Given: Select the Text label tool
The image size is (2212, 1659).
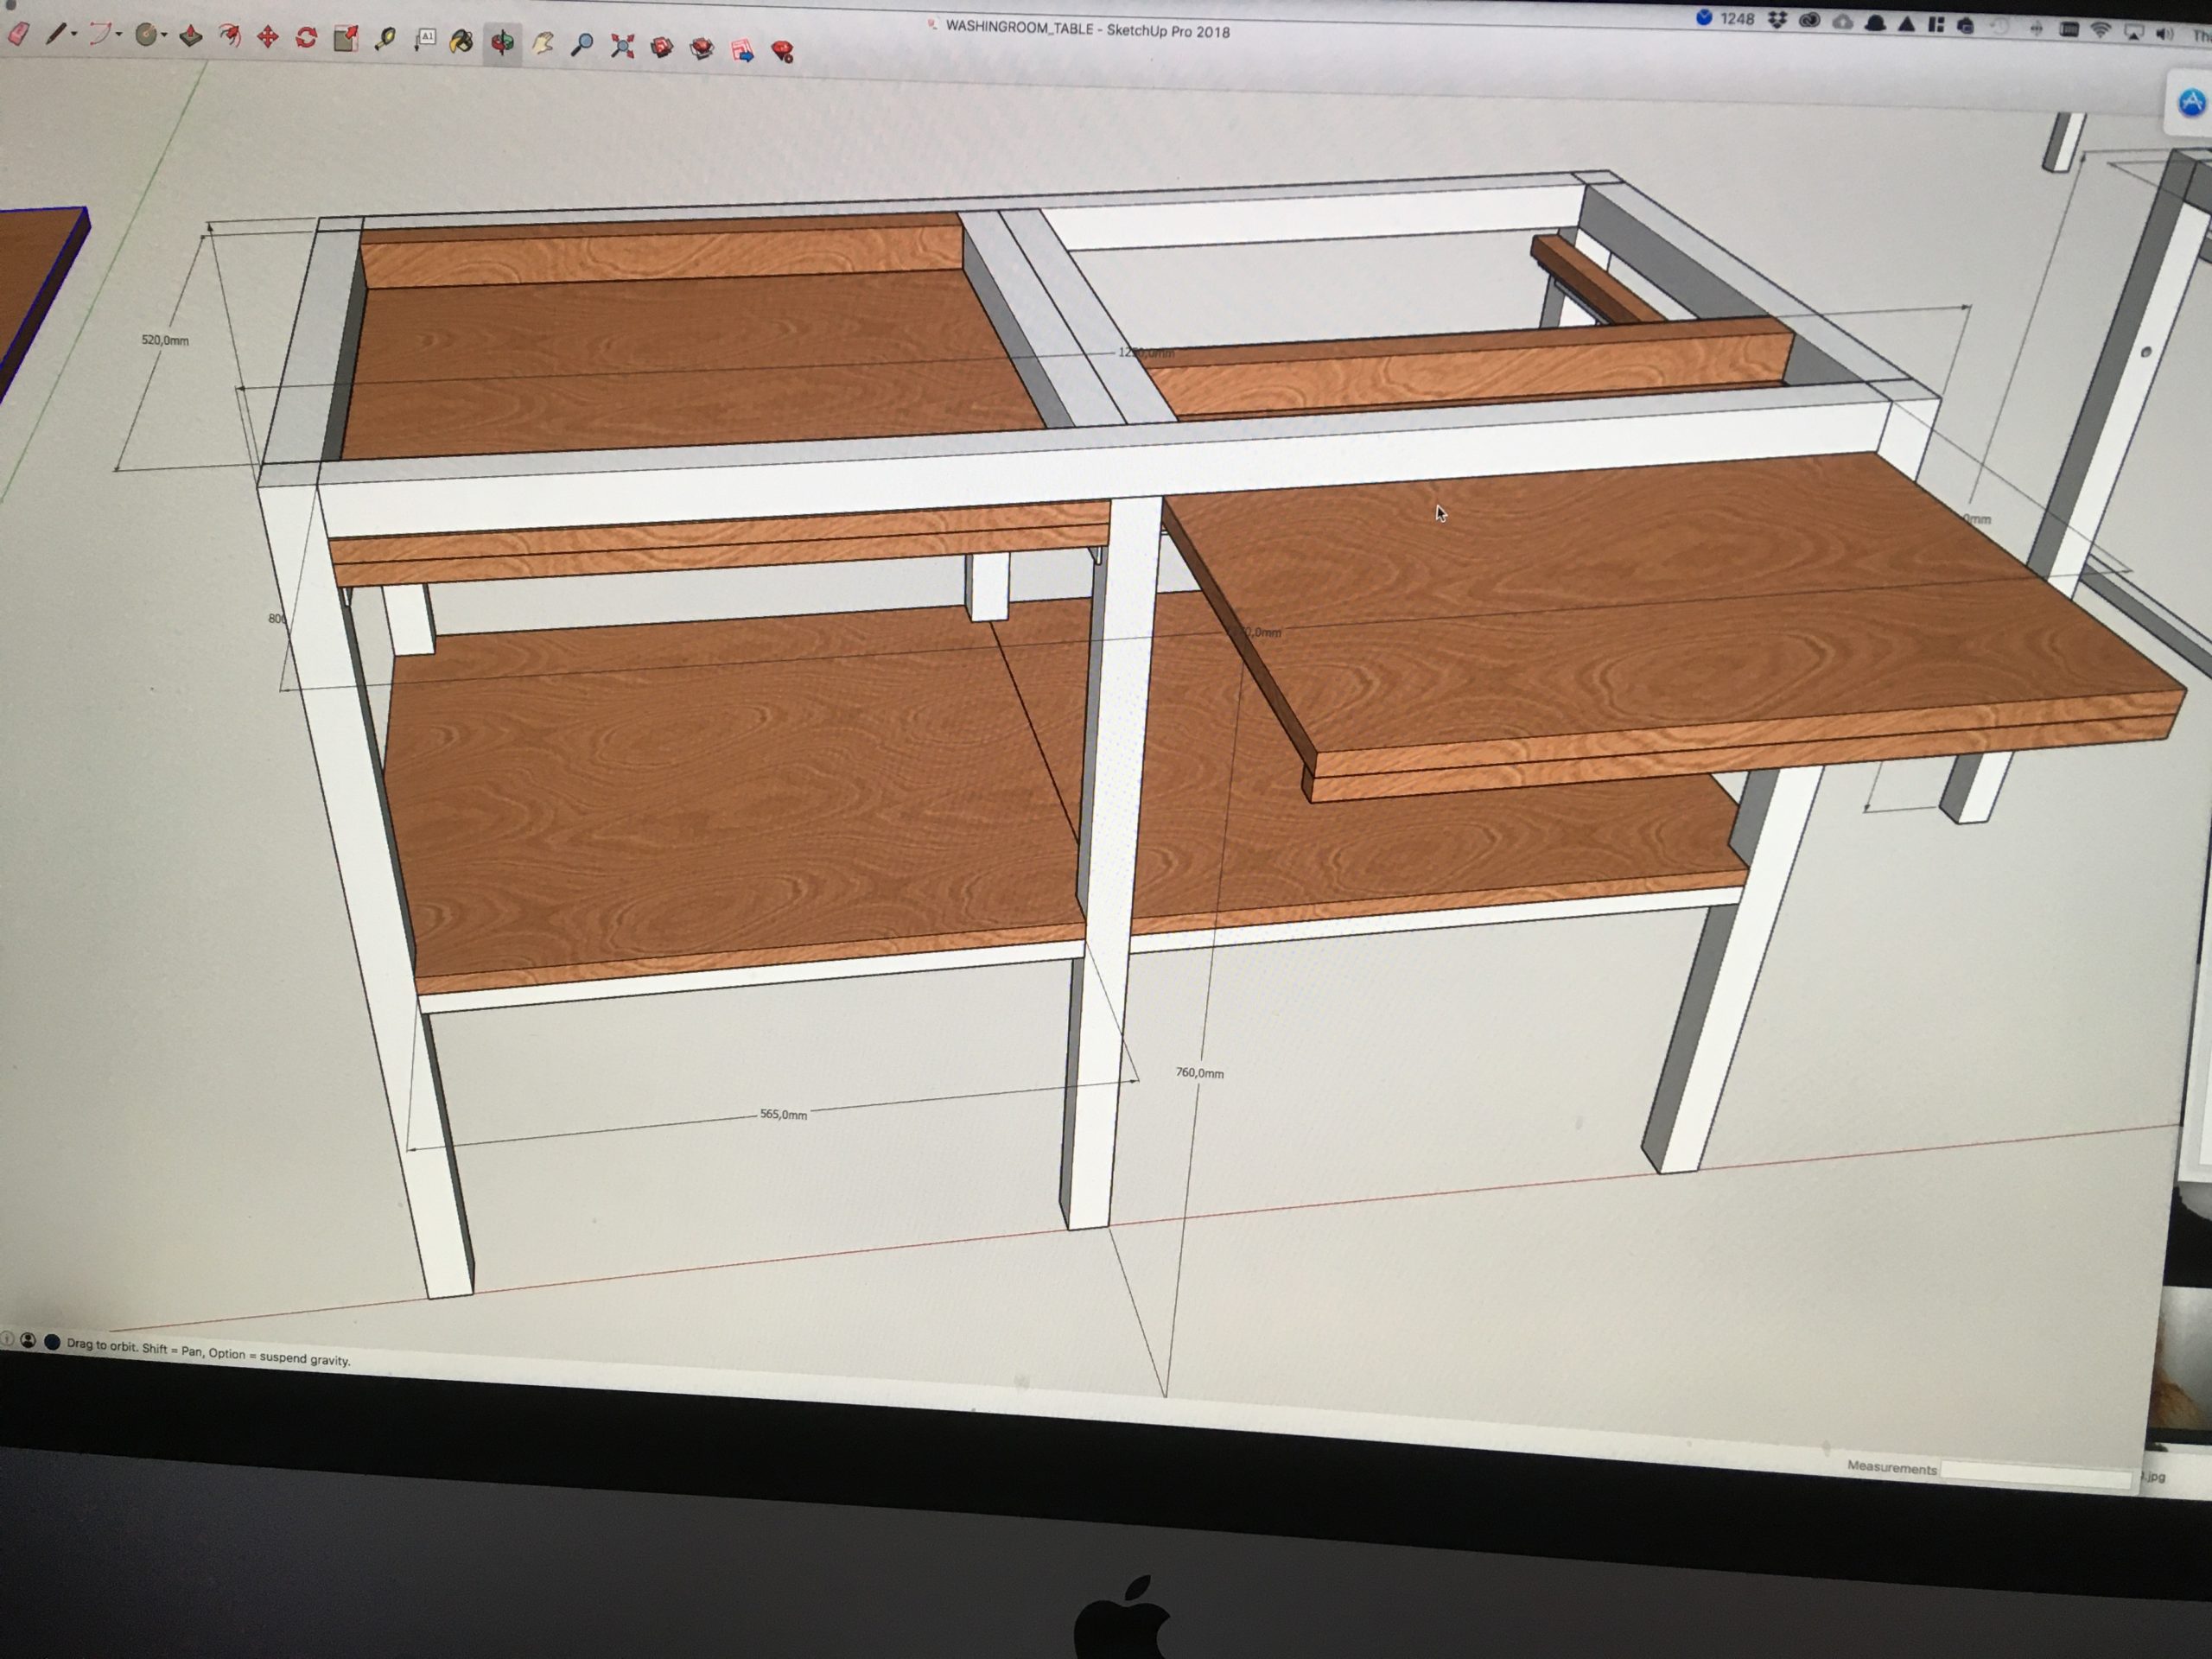Looking at the screenshot, I should point(426,39).
